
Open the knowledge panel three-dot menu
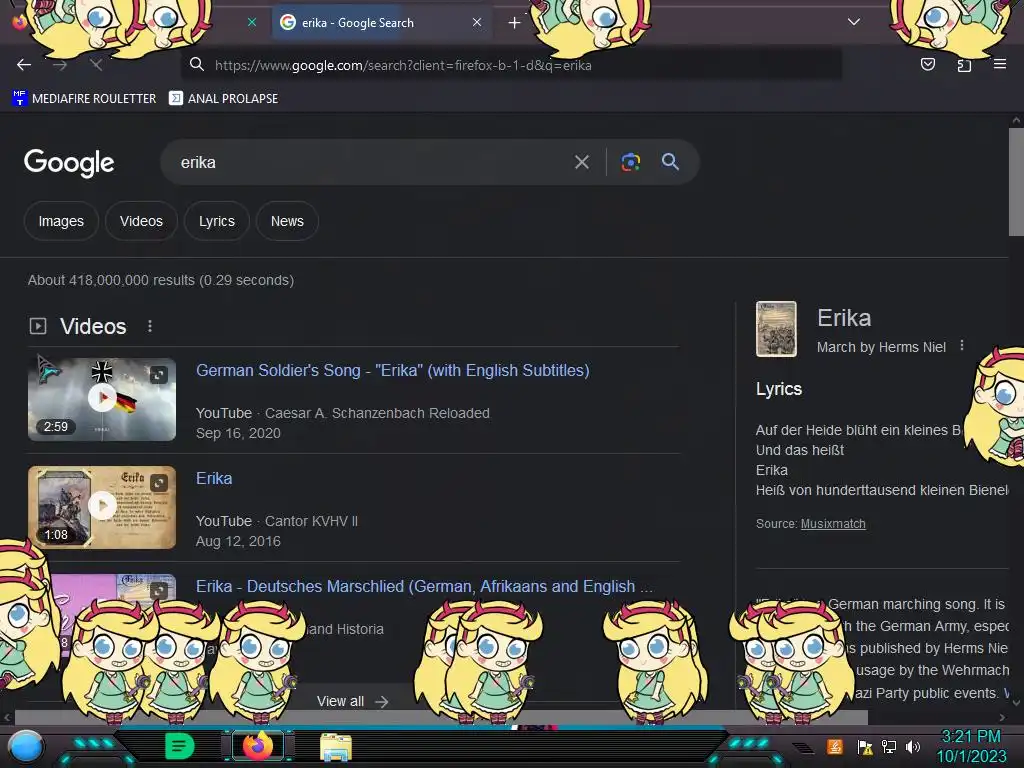[x=962, y=345]
